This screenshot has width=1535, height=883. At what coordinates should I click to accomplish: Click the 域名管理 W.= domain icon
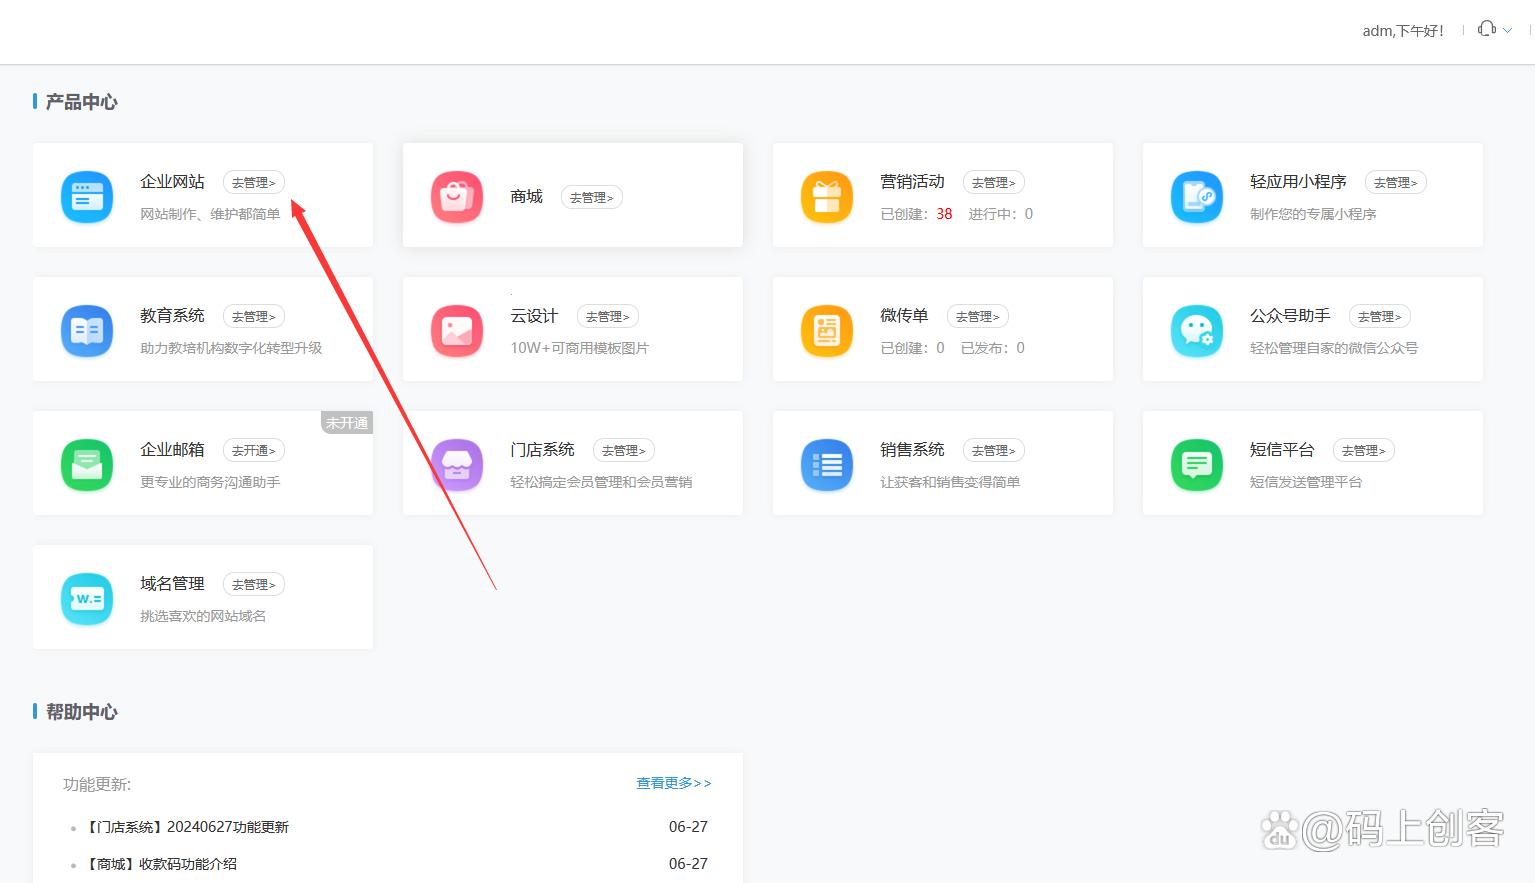point(87,599)
